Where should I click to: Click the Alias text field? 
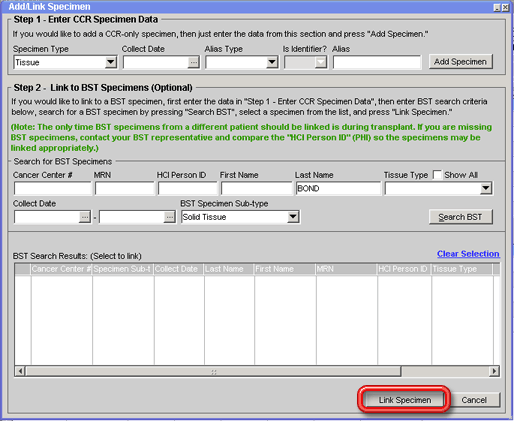(377, 62)
